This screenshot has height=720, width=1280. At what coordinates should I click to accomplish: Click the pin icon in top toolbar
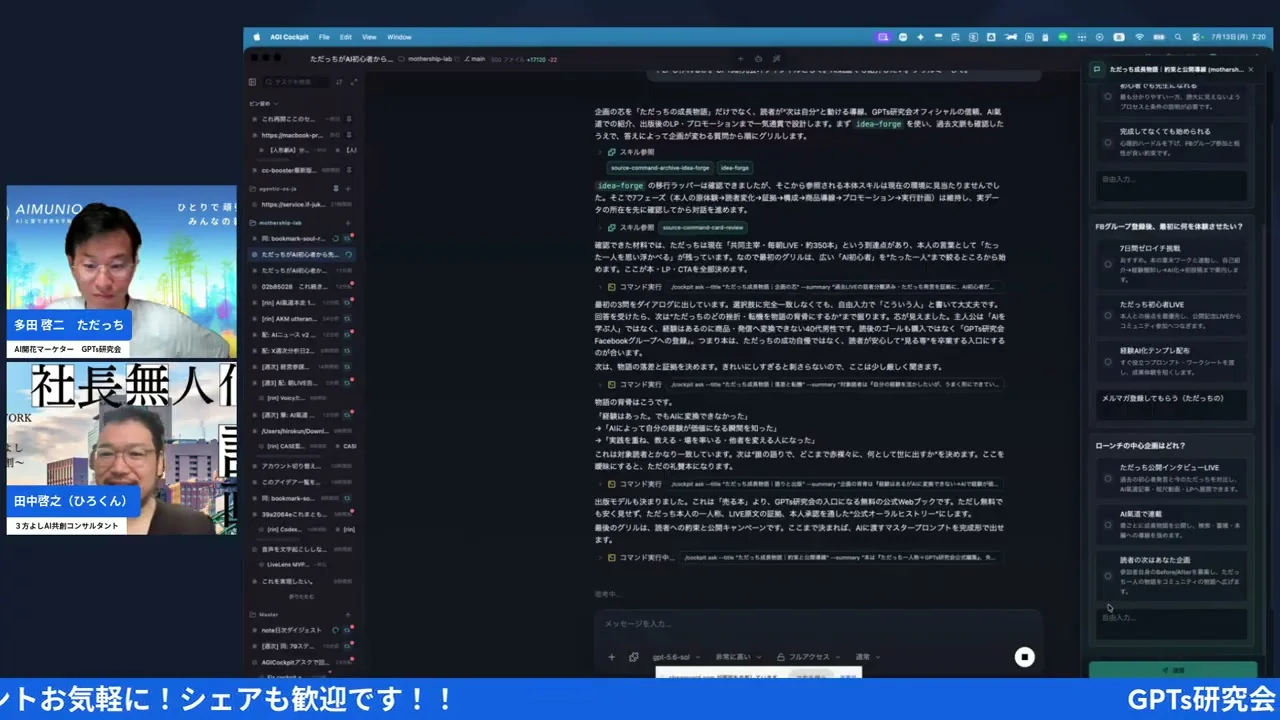777,59
